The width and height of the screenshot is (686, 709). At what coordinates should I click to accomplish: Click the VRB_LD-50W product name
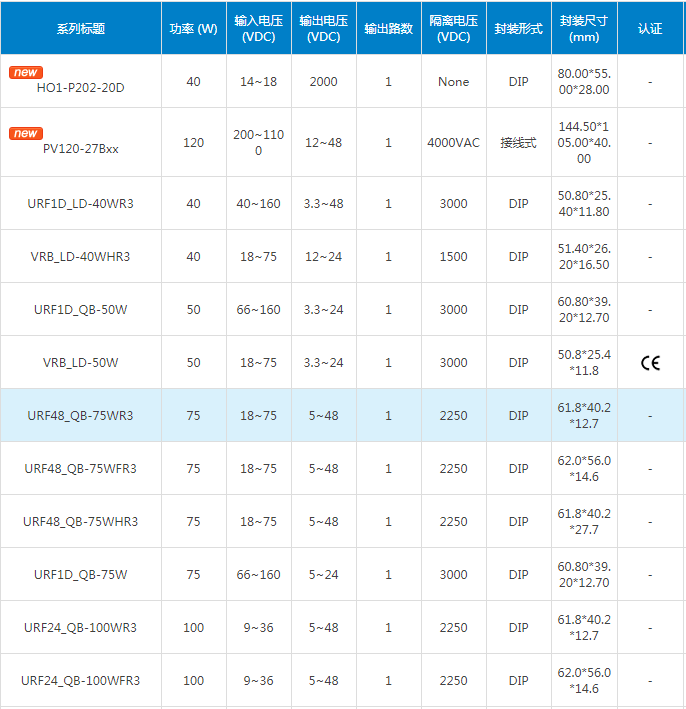tap(80, 363)
